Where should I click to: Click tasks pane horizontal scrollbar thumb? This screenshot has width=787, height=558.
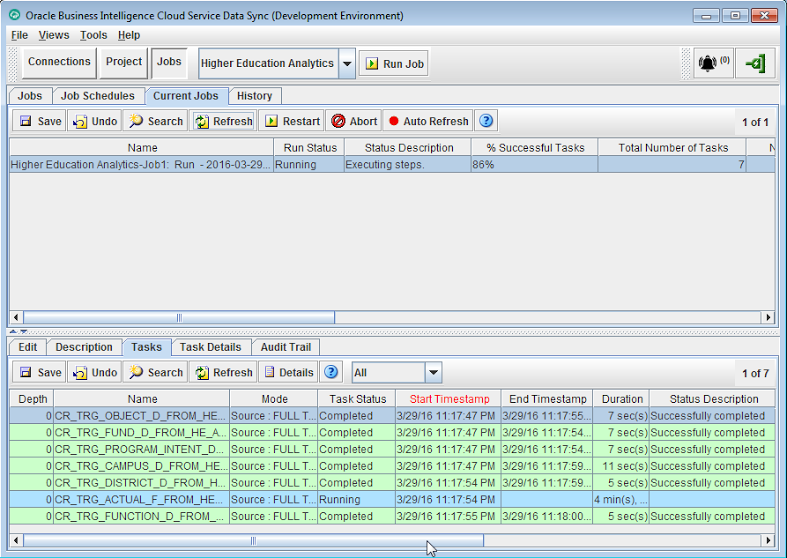(x=253, y=540)
